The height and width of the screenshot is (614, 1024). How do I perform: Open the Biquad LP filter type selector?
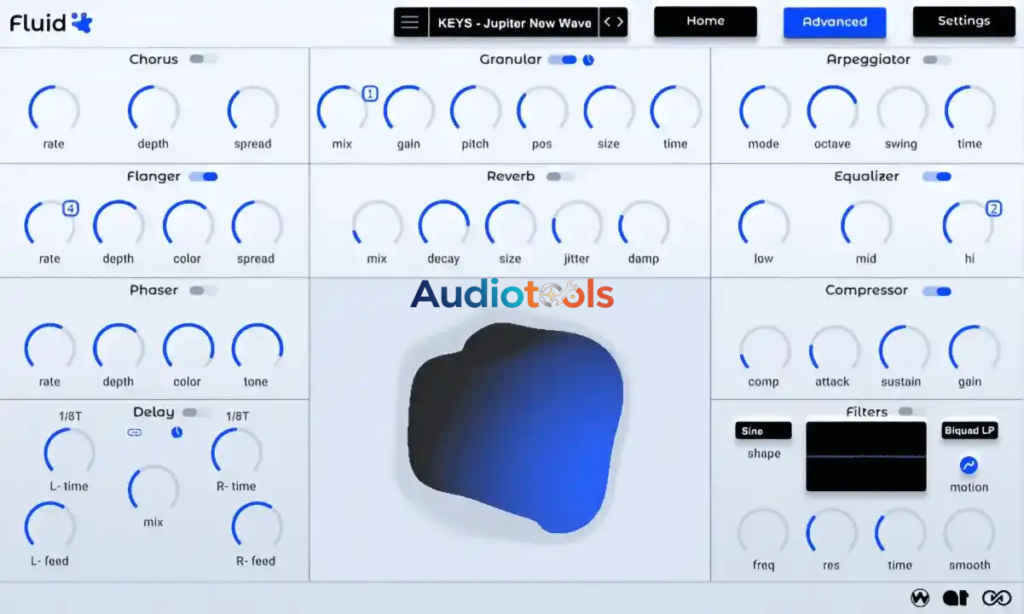point(969,430)
